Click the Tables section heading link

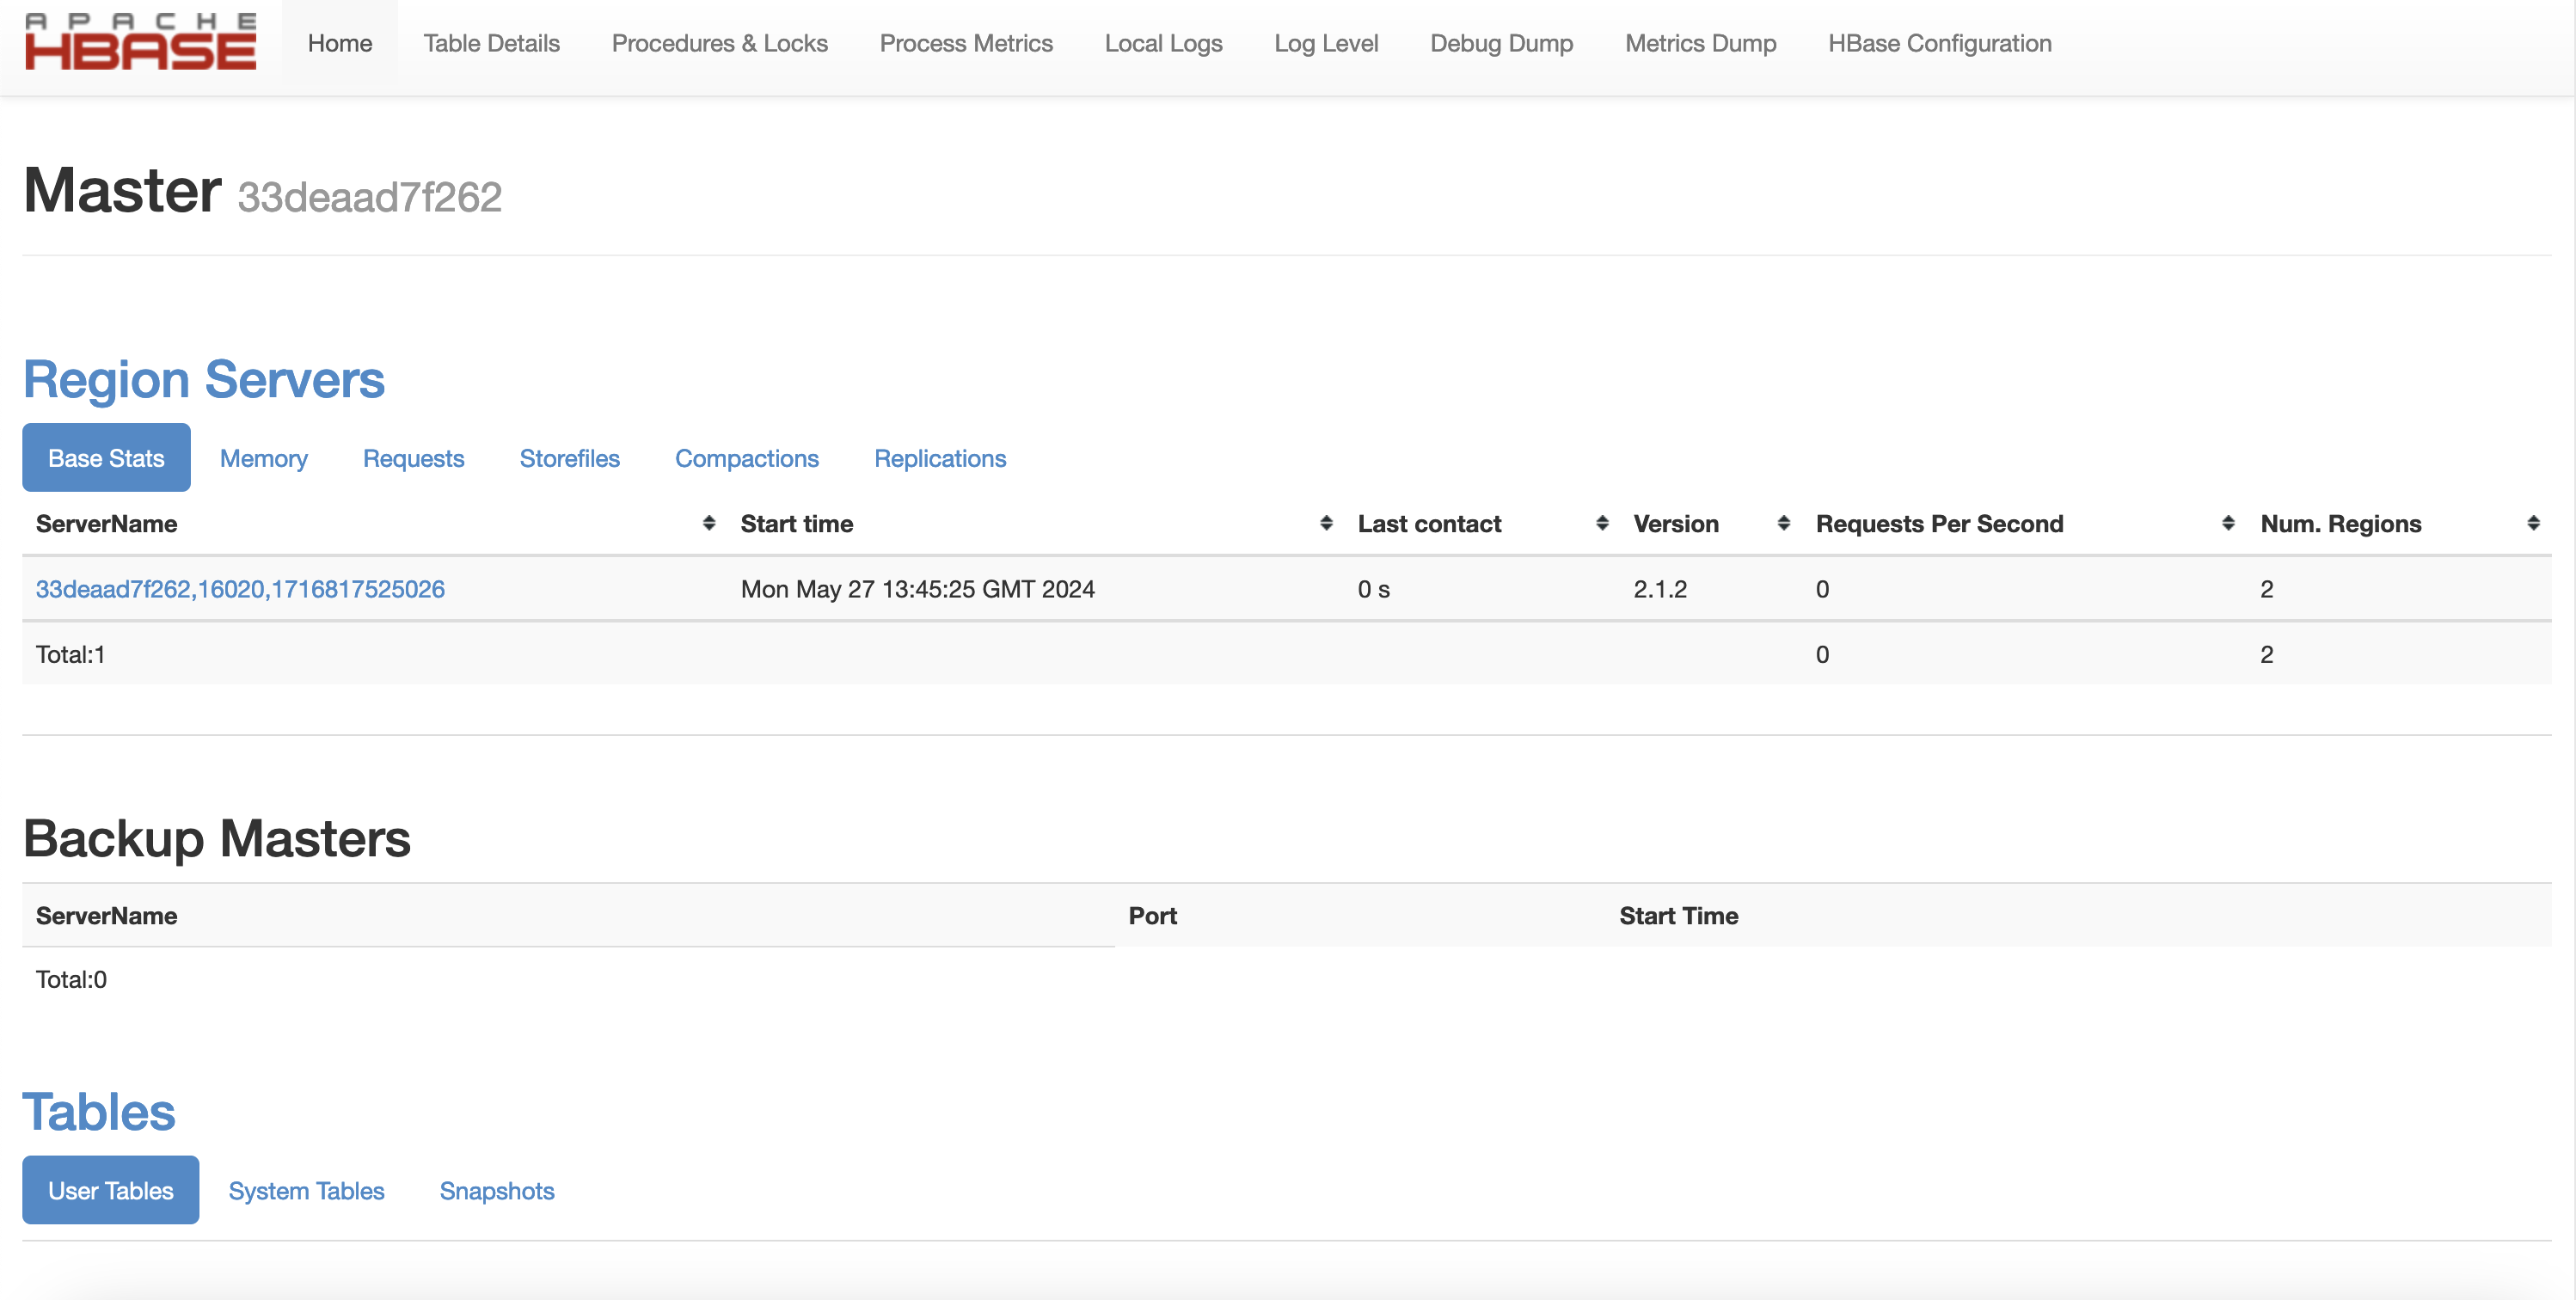(x=99, y=1112)
